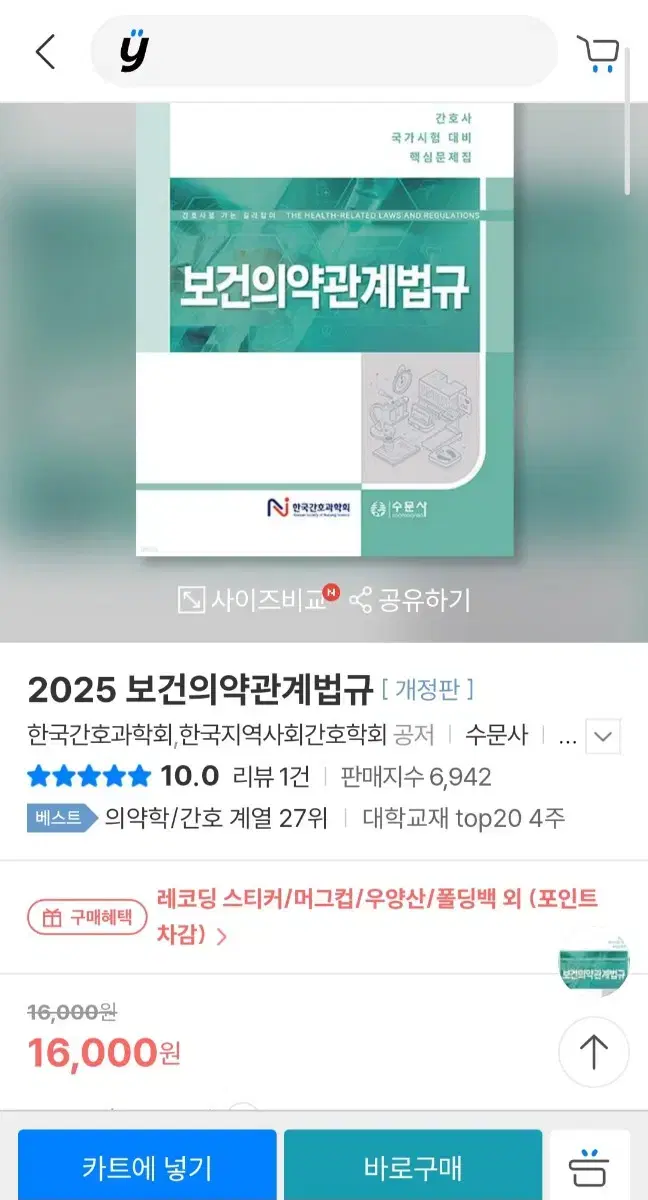Open 한국지역사회간호학회 author link

coord(283,736)
